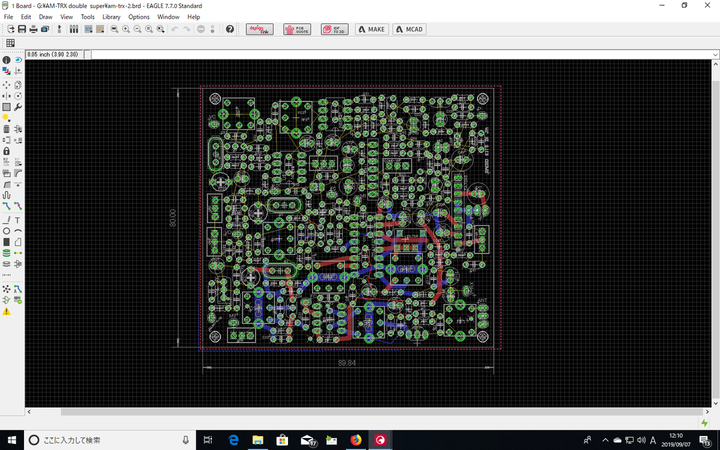Click the Help question mark icon

(x=229, y=29)
